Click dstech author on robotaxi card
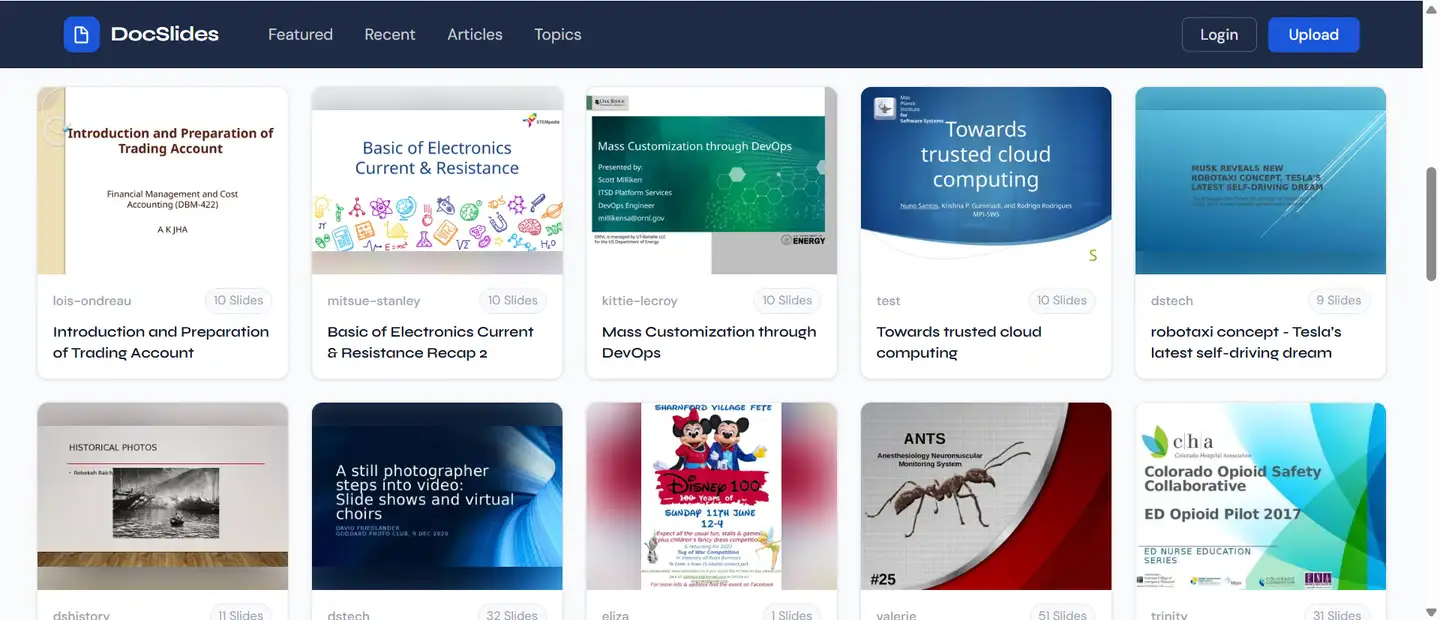 point(1172,301)
